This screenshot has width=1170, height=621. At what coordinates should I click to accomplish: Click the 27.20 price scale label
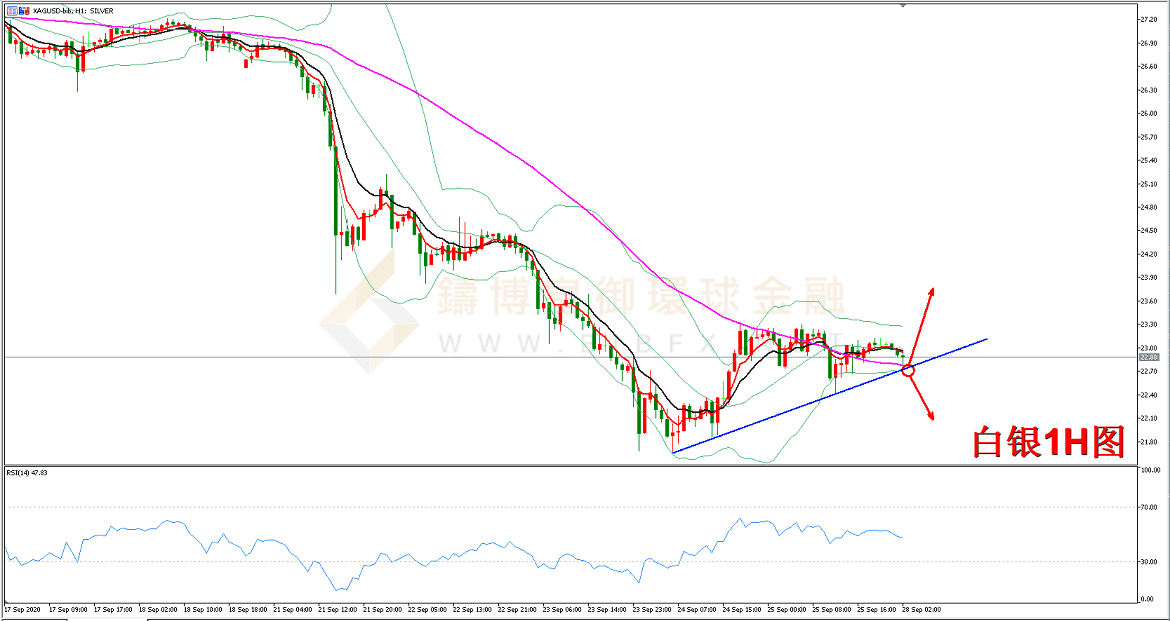click(x=1150, y=20)
